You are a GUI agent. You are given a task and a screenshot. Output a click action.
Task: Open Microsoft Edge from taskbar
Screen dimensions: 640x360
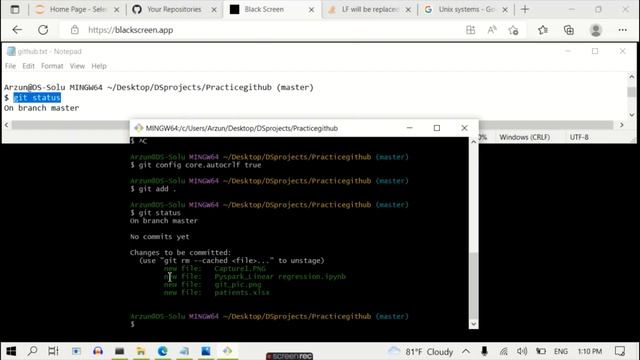tap(162, 351)
